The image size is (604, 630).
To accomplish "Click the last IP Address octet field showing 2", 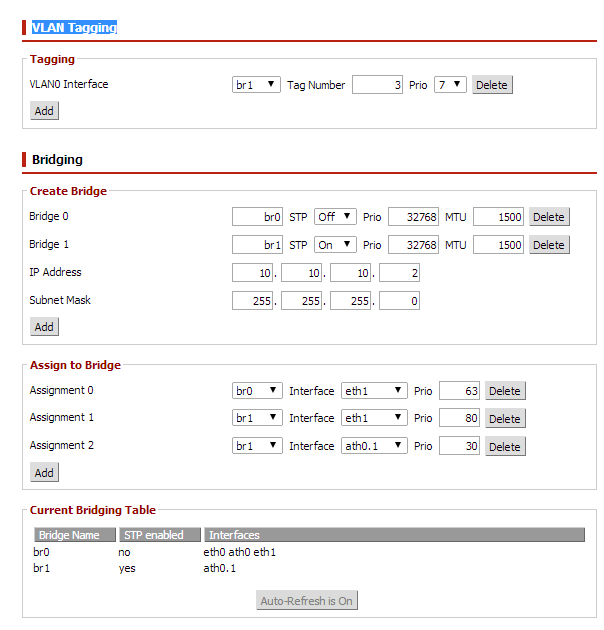I will coord(399,273).
